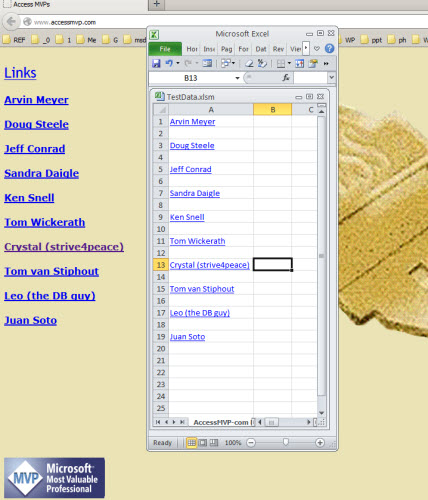Click Sandra Daigle hyperlink in Excel cell A7
This screenshot has width=428, height=500.
(195, 193)
